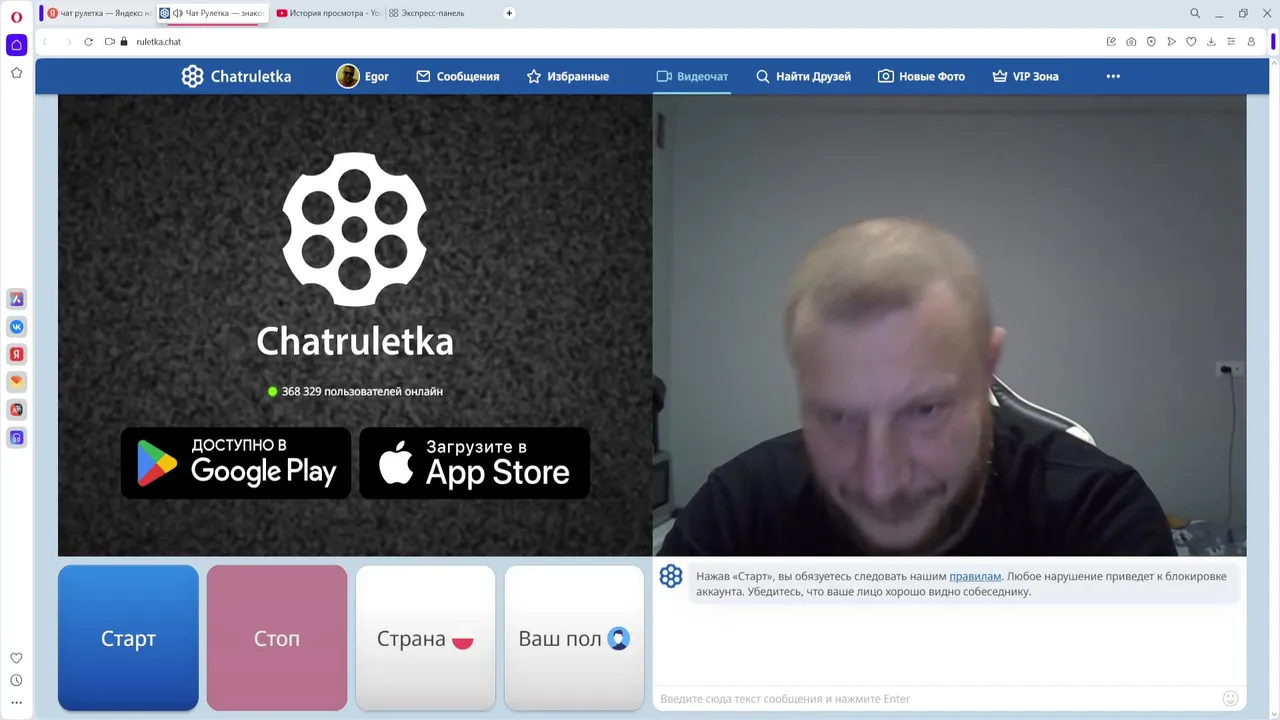Open browsing history clock icon
Image resolution: width=1280 pixels, height=720 pixels.
coord(16,680)
